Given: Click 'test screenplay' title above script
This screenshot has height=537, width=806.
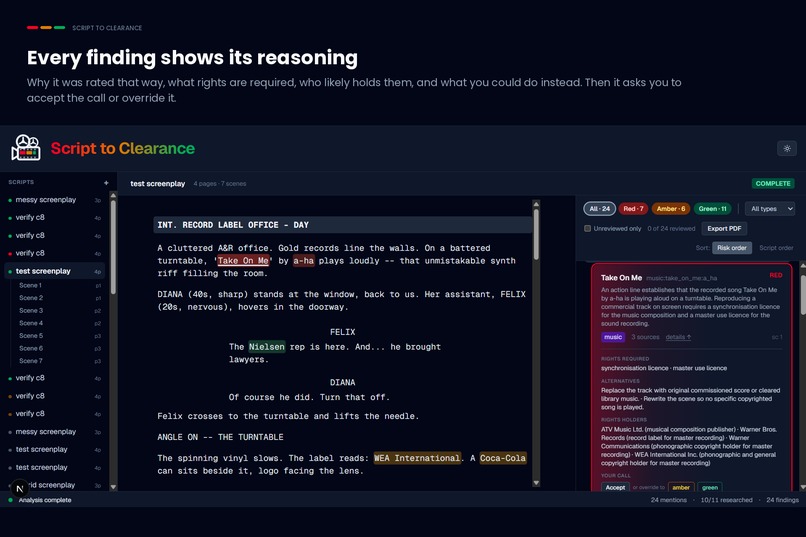Looking at the screenshot, I should click(x=157, y=183).
